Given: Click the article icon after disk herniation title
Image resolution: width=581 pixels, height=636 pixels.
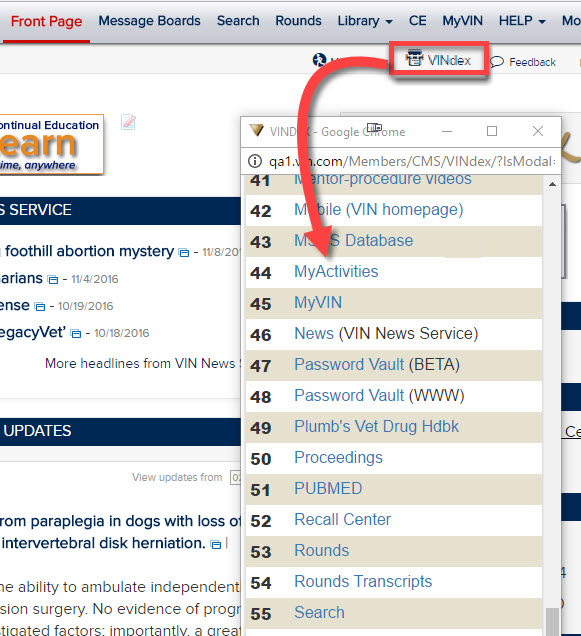Looking at the screenshot, I should [216, 545].
